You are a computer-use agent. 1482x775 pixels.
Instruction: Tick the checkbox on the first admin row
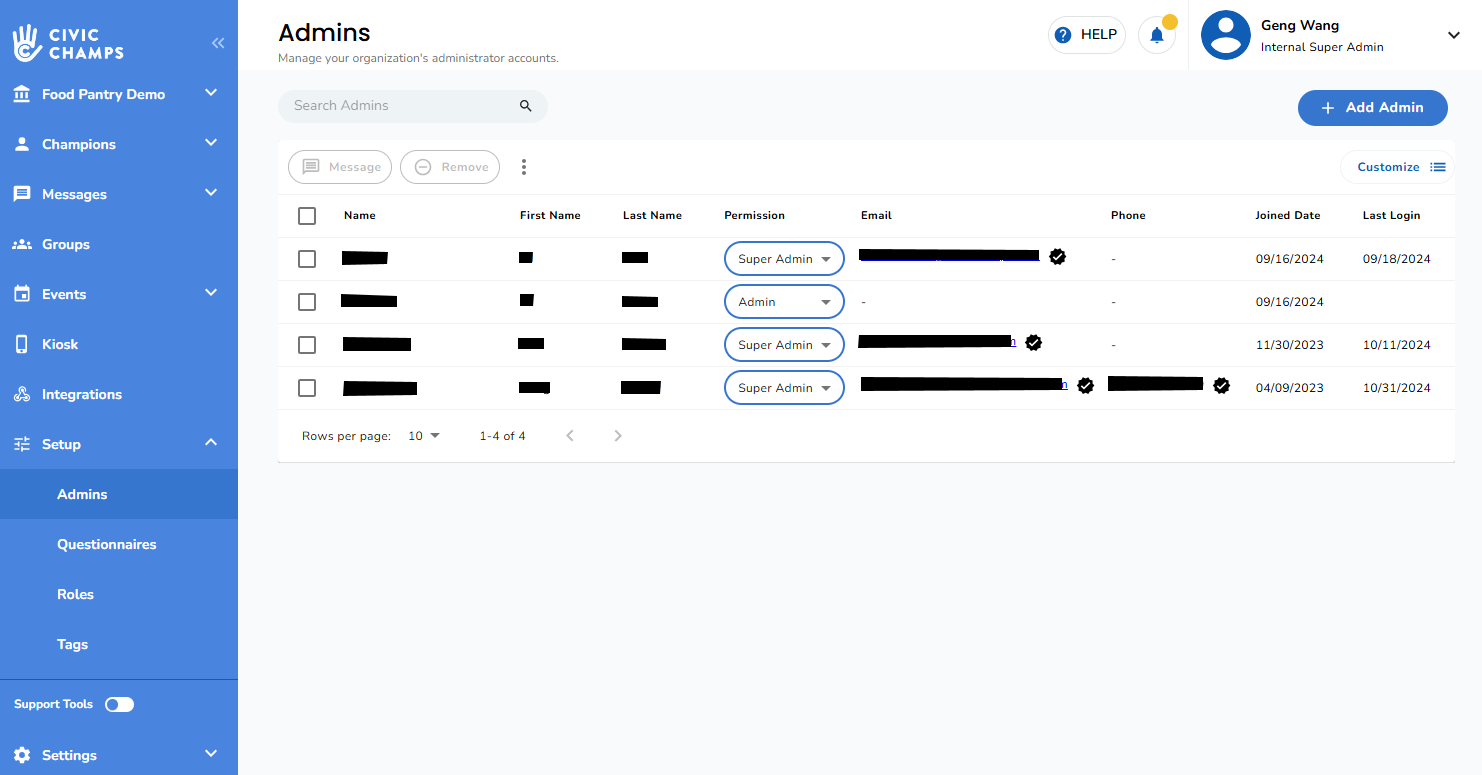click(x=307, y=258)
